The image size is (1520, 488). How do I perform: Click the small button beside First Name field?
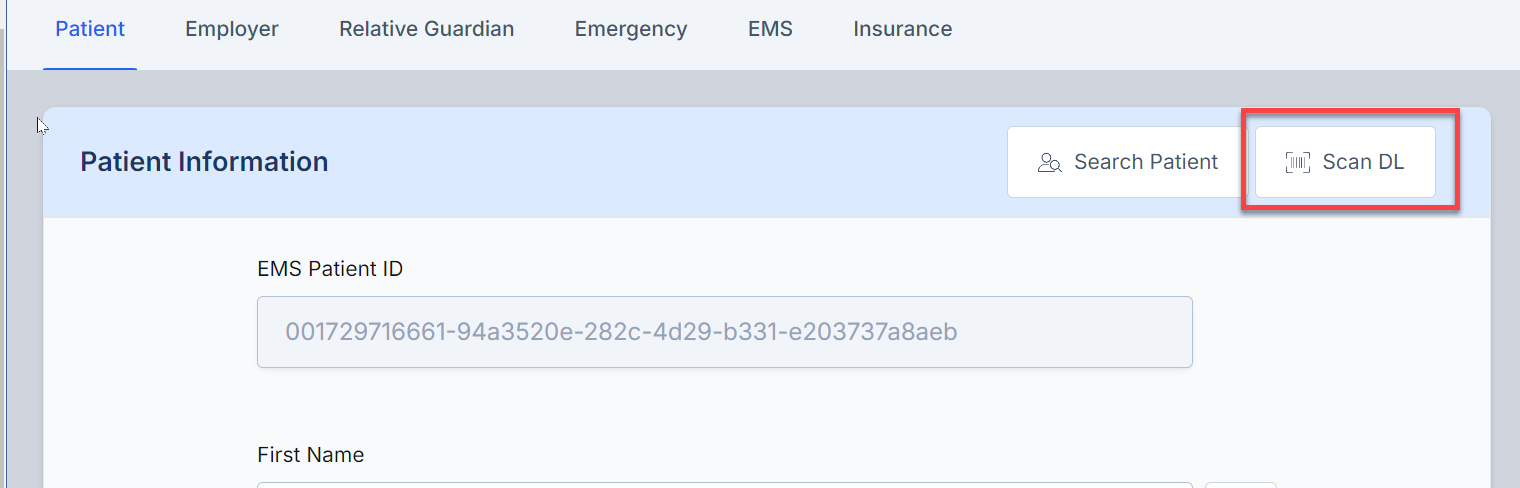tap(1240, 485)
